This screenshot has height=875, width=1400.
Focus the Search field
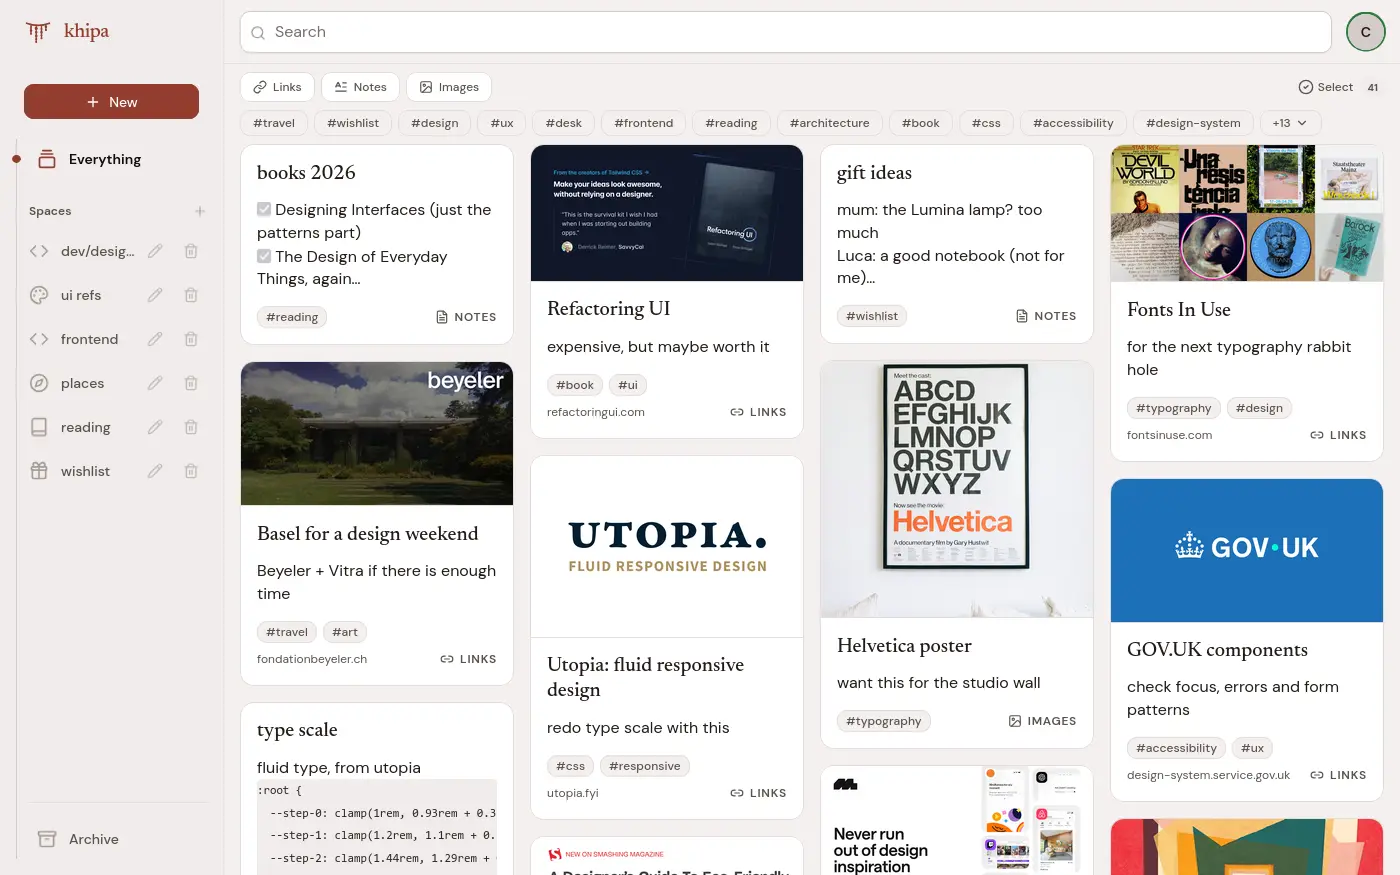tap(786, 32)
